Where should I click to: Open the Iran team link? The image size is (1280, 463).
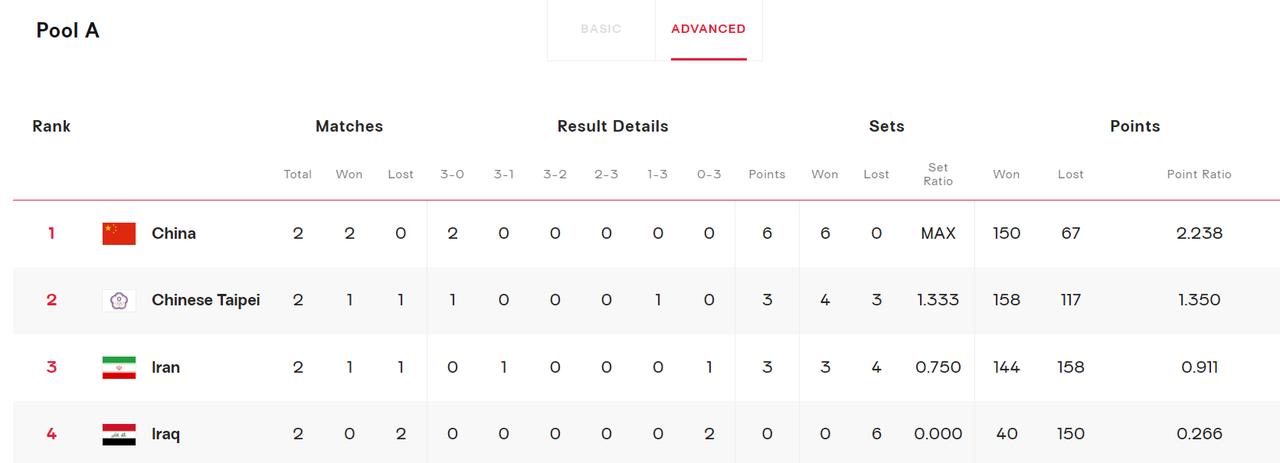tap(166, 367)
